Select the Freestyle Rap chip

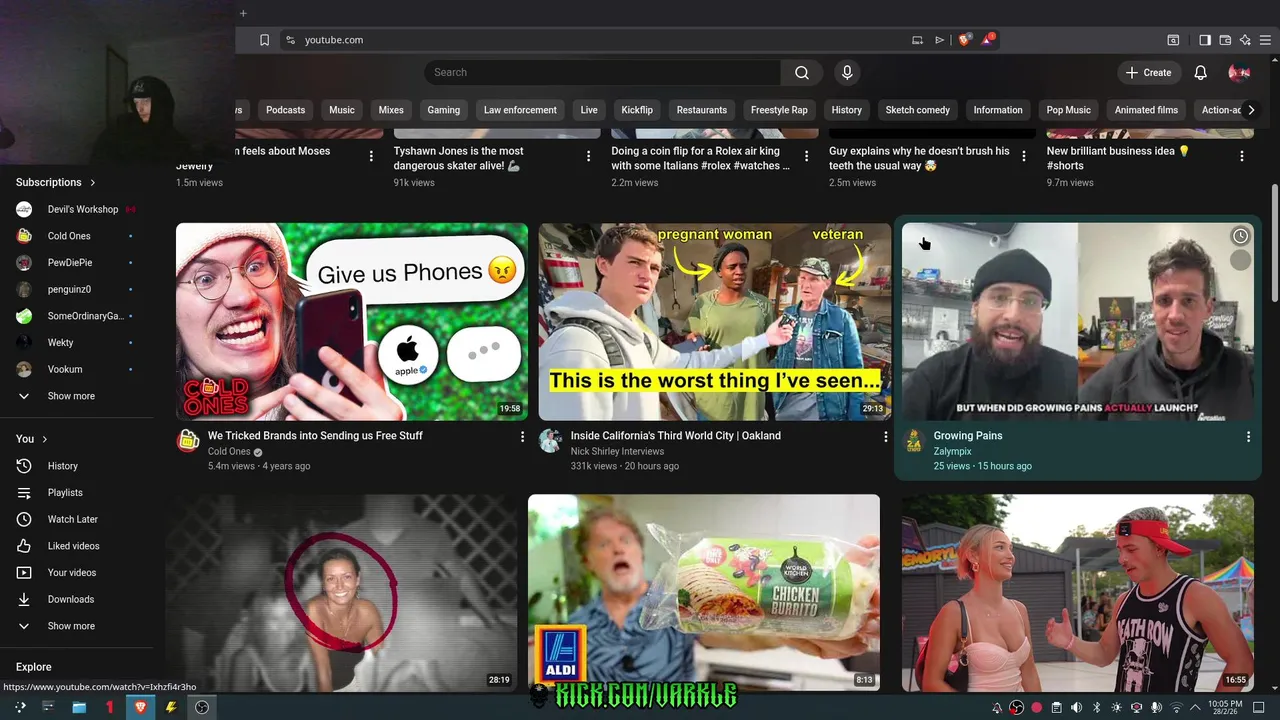779,110
